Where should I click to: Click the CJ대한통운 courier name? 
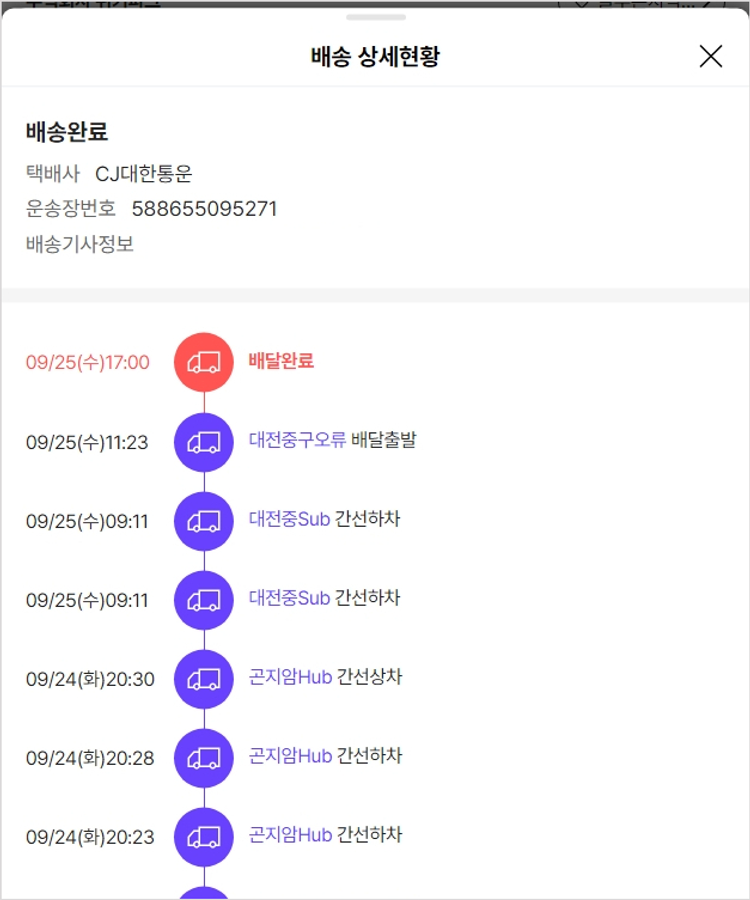click(143, 174)
